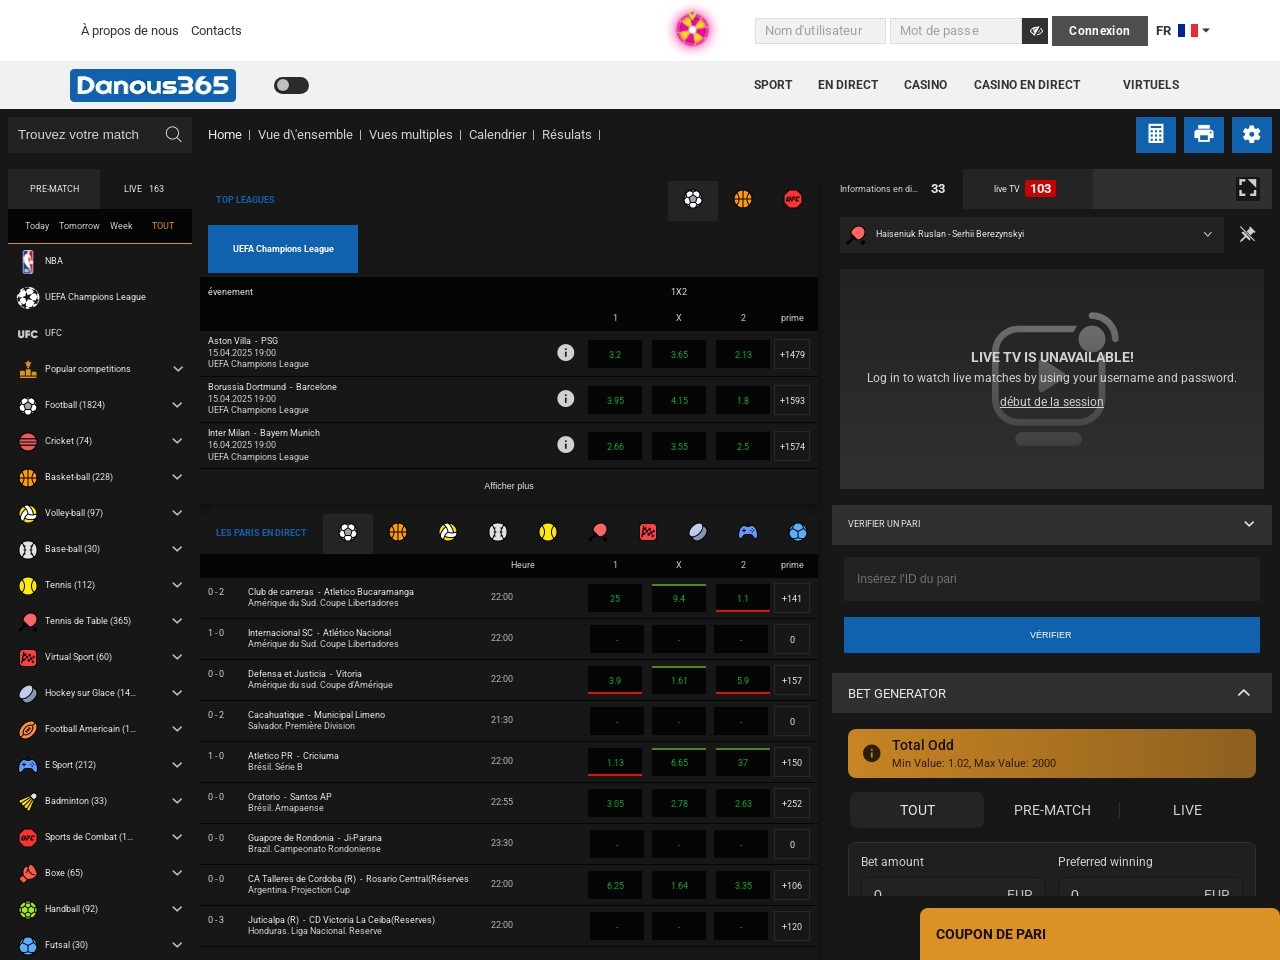Viewport: 1280px width, 960px height.
Task: Expand Cricket (74) category
Action: click(x=177, y=441)
